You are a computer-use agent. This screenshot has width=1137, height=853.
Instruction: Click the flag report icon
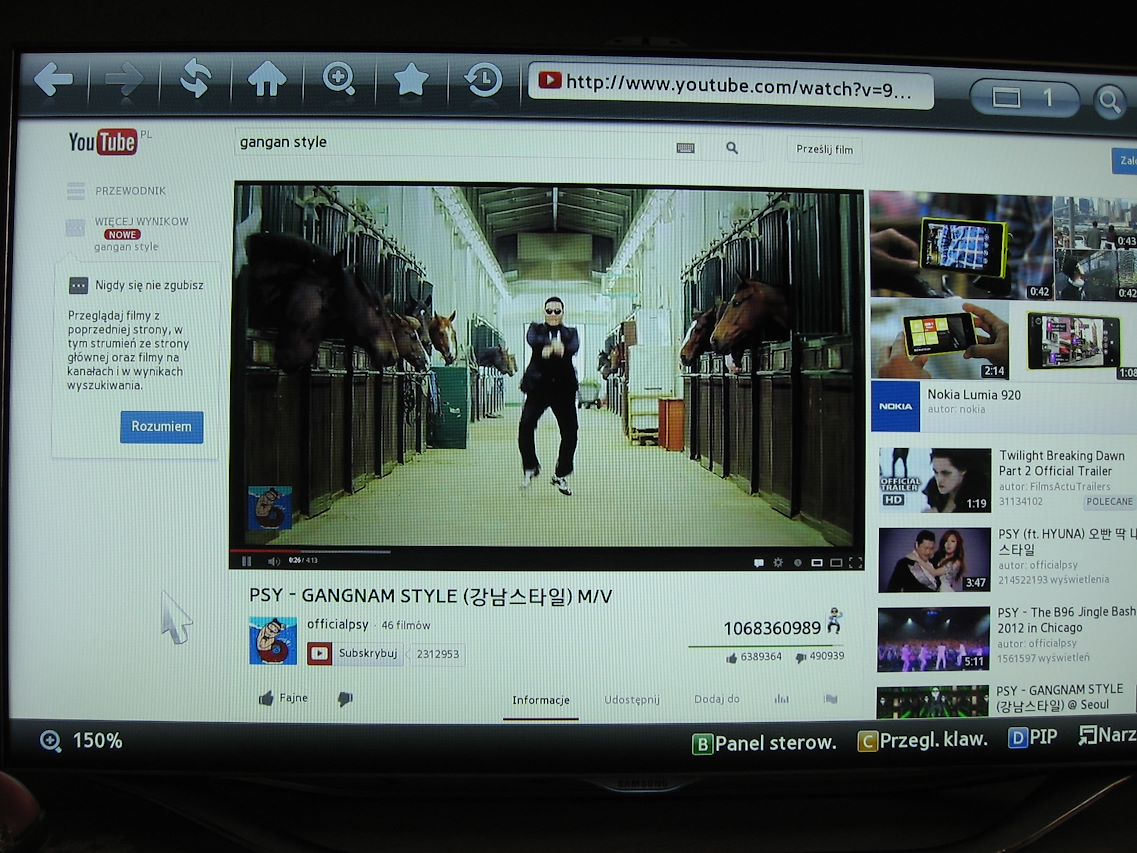pyautogui.click(x=830, y=699)
